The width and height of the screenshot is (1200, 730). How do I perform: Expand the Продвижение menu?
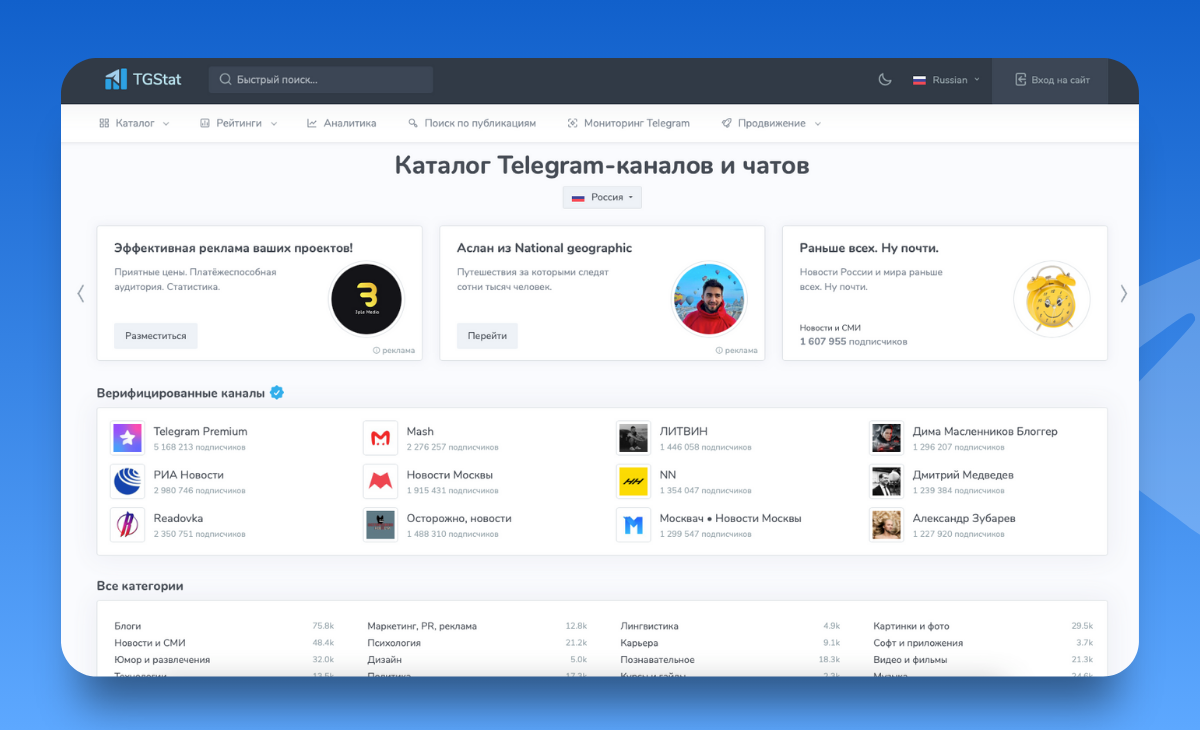coord(771,123)
